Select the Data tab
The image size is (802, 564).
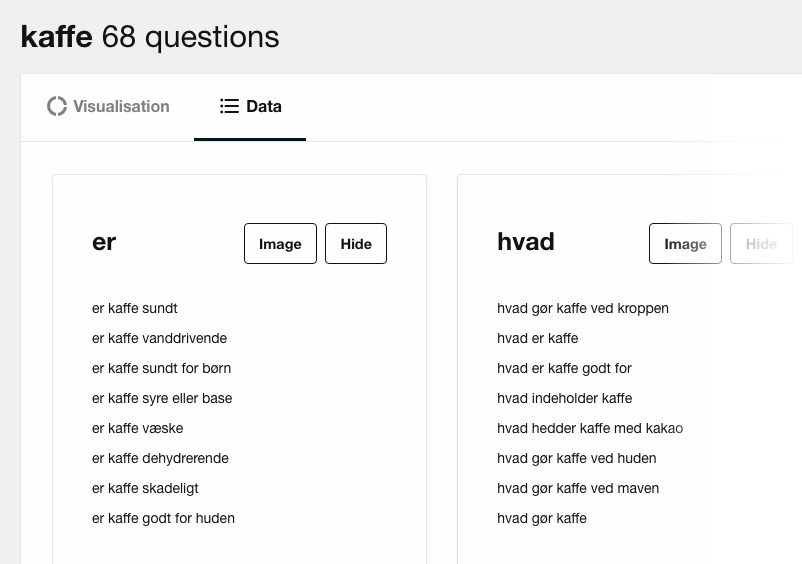pos(251,106)
